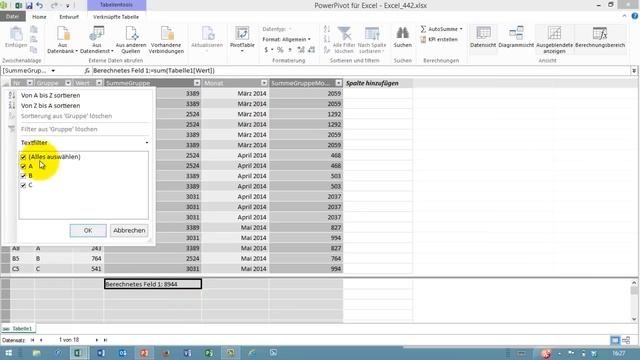Open Excel from the taskbar
640x360 pixels.
[78, 353]
